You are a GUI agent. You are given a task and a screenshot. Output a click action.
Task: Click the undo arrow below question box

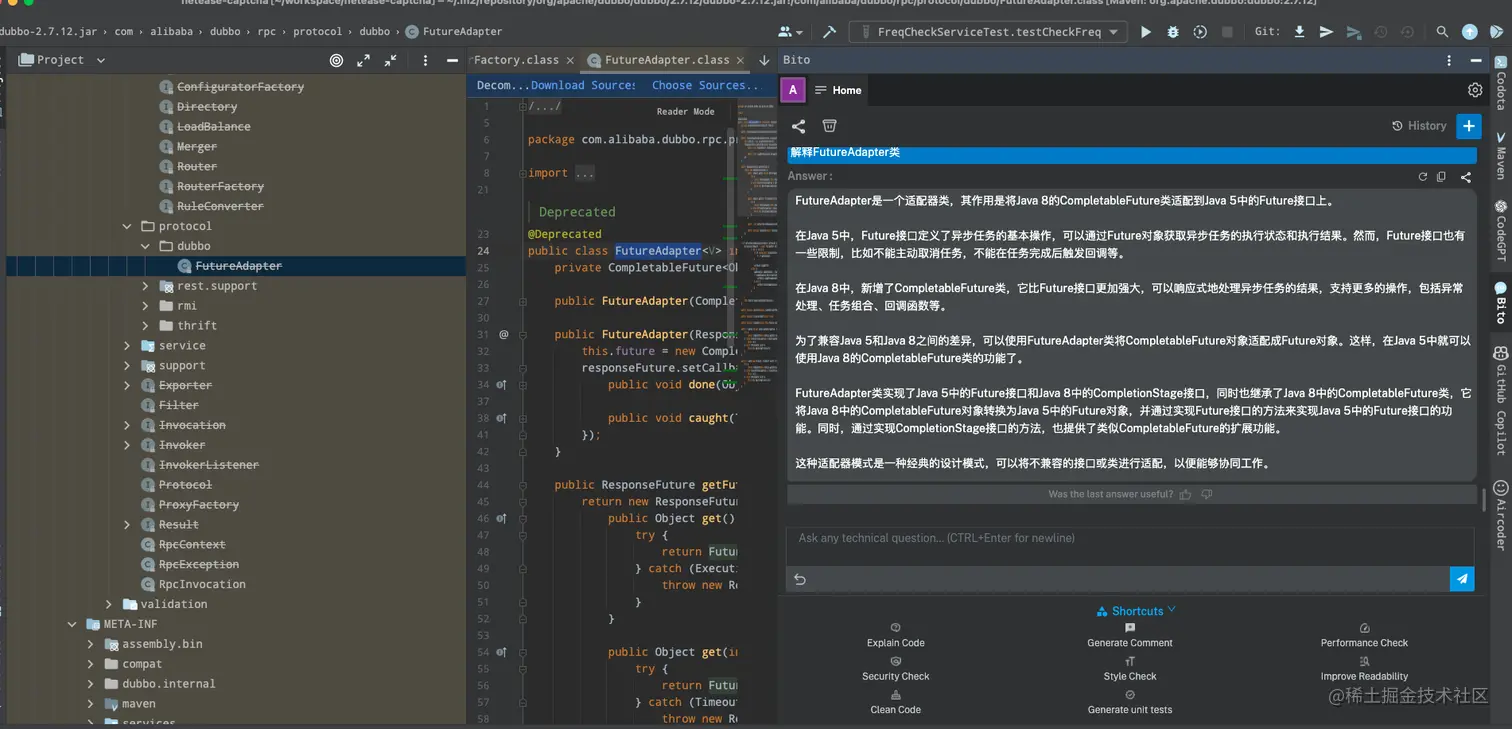tap(800, 579)
